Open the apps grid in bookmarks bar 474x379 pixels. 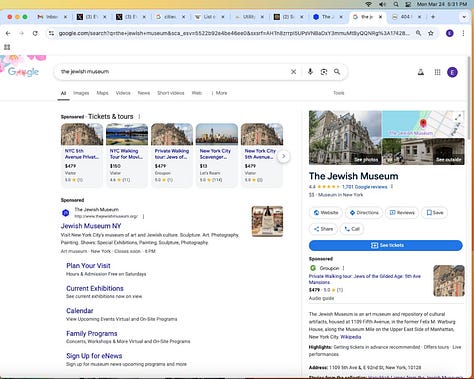point(7,47)
